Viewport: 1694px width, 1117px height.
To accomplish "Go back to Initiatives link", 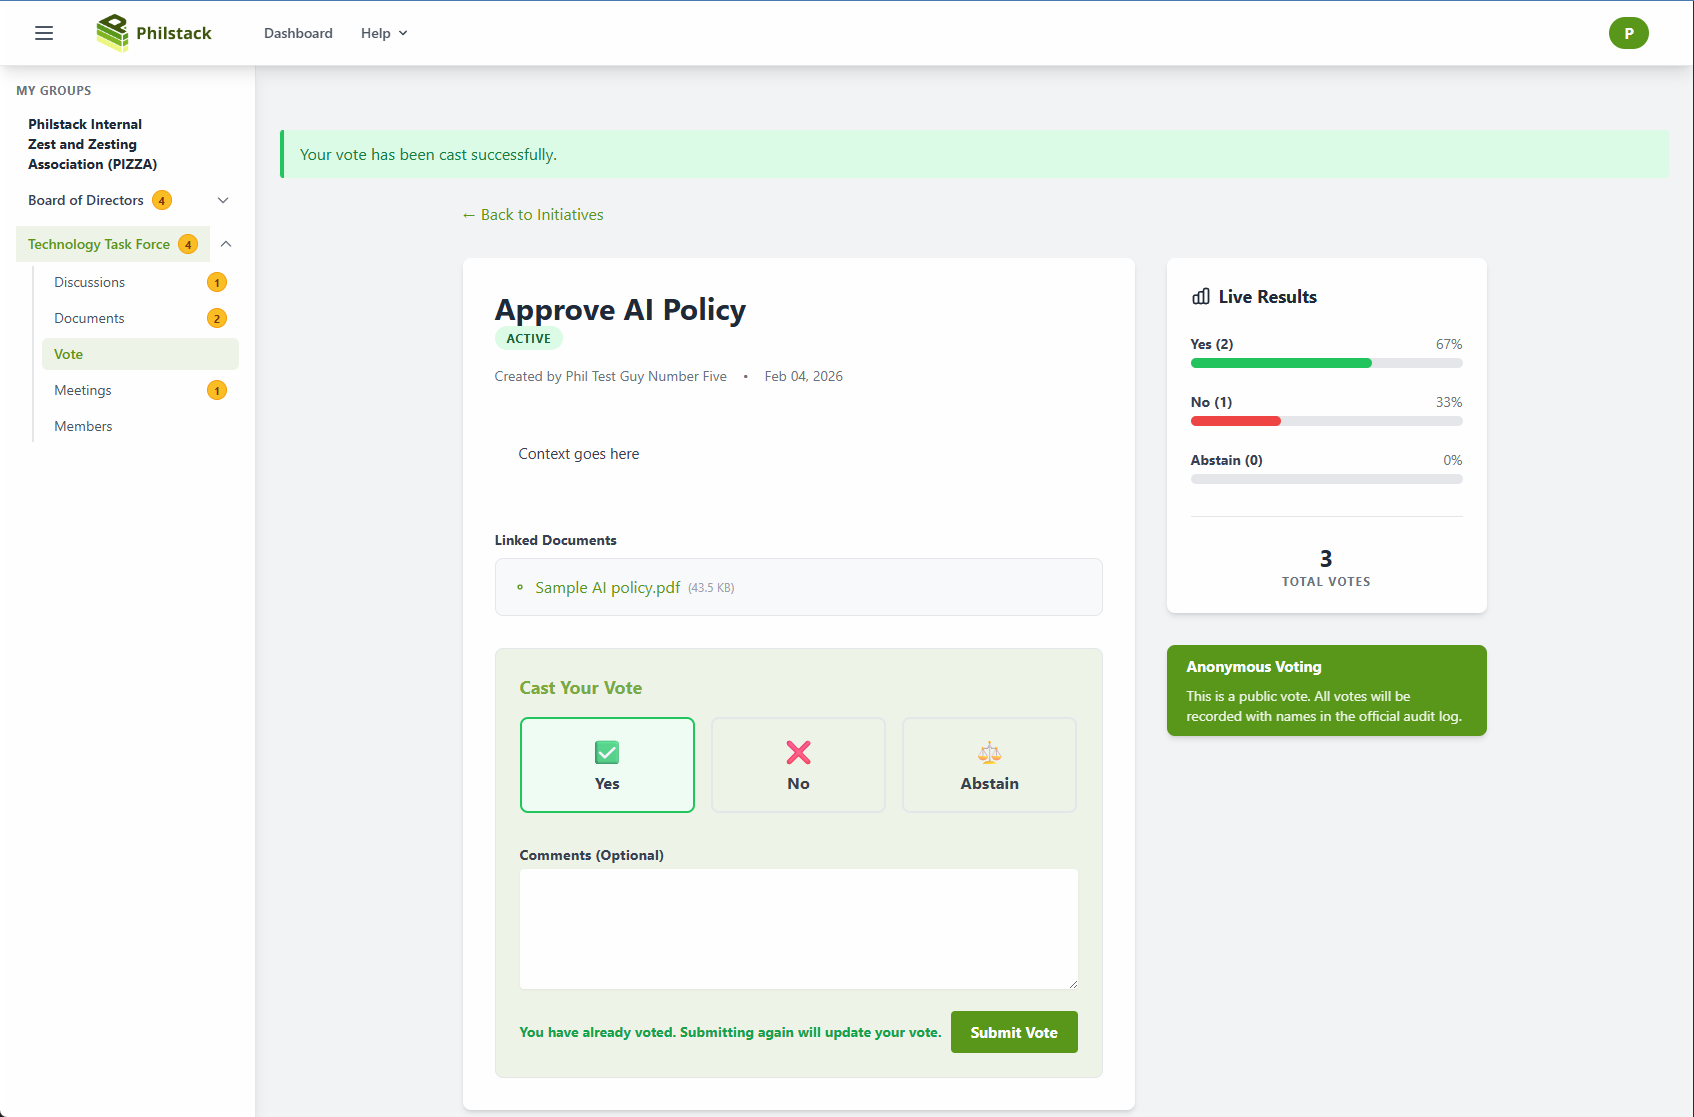I will 533,215.
